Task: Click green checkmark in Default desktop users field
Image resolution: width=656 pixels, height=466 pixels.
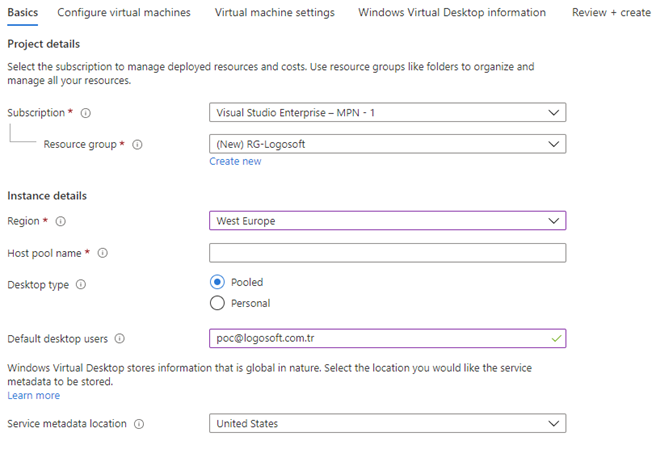Action: point(555,339)
